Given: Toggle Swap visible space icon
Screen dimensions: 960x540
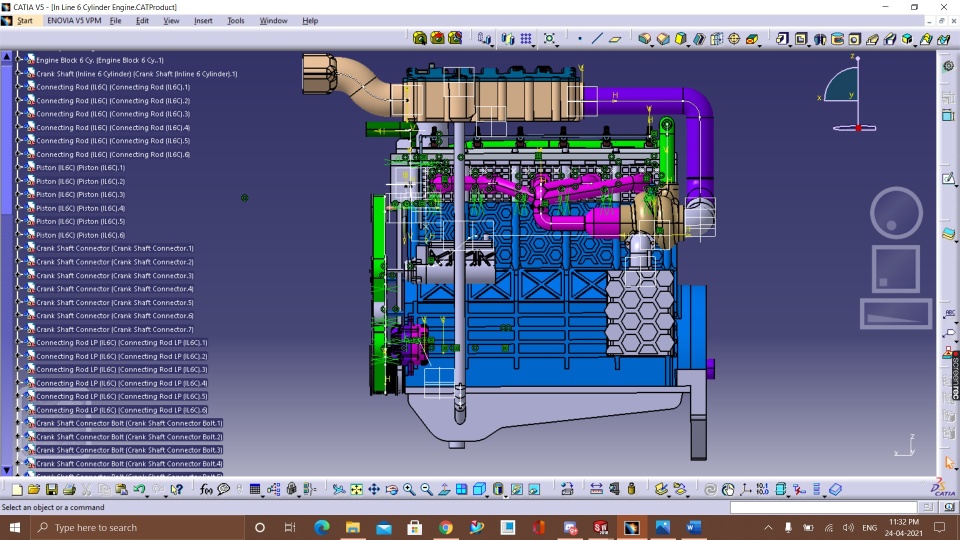Looking at the screenshot, I should [x=533, y=490].
